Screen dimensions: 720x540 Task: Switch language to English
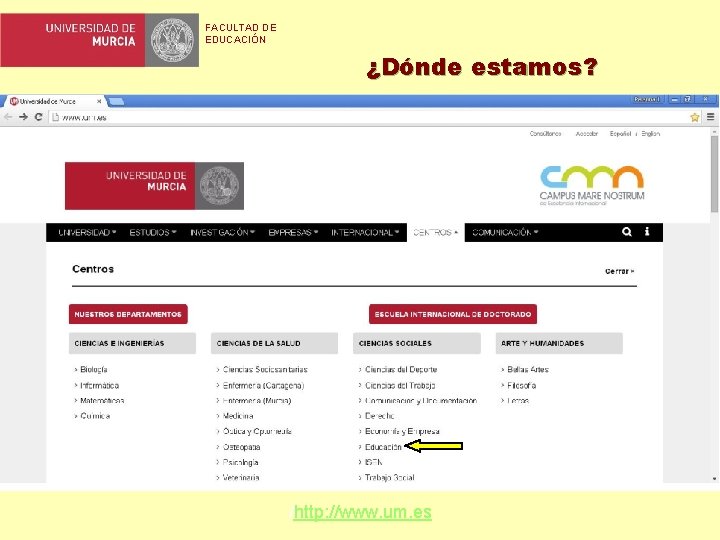(651, 134)
